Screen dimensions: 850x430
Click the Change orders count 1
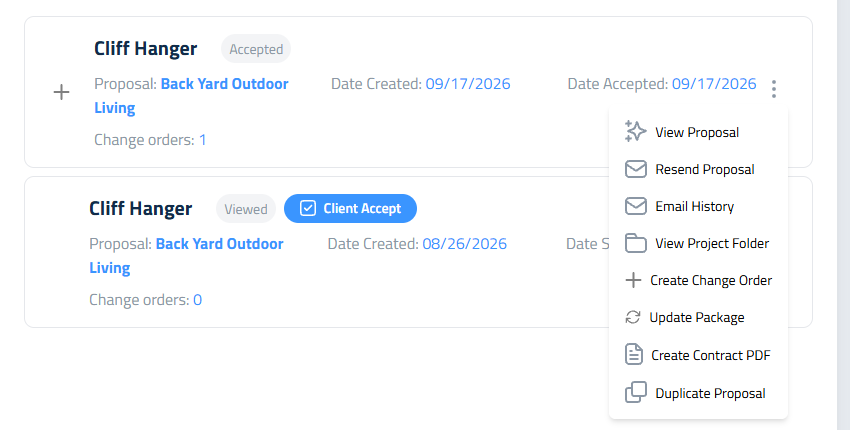[x=203, y=140]
